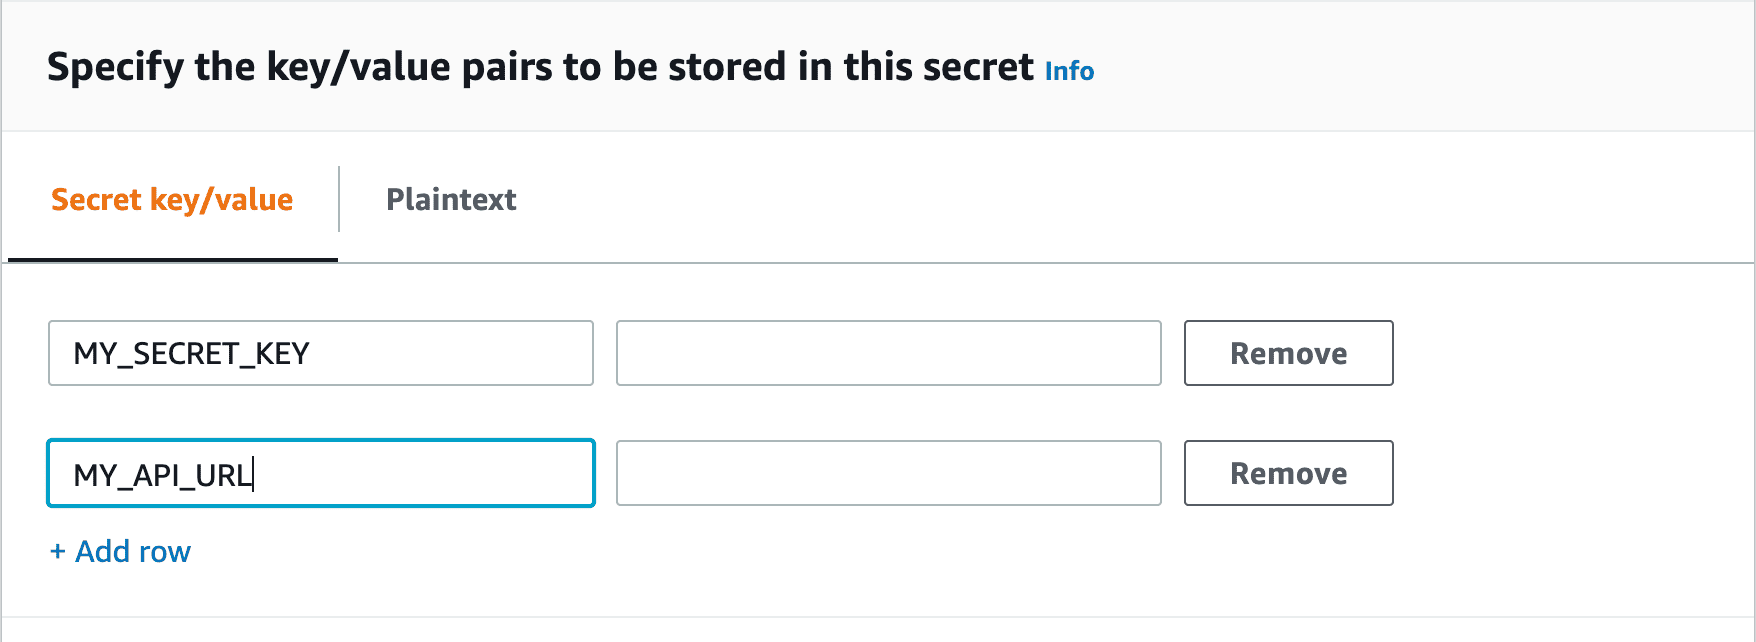Add a new key/value row

coord(121,551)
